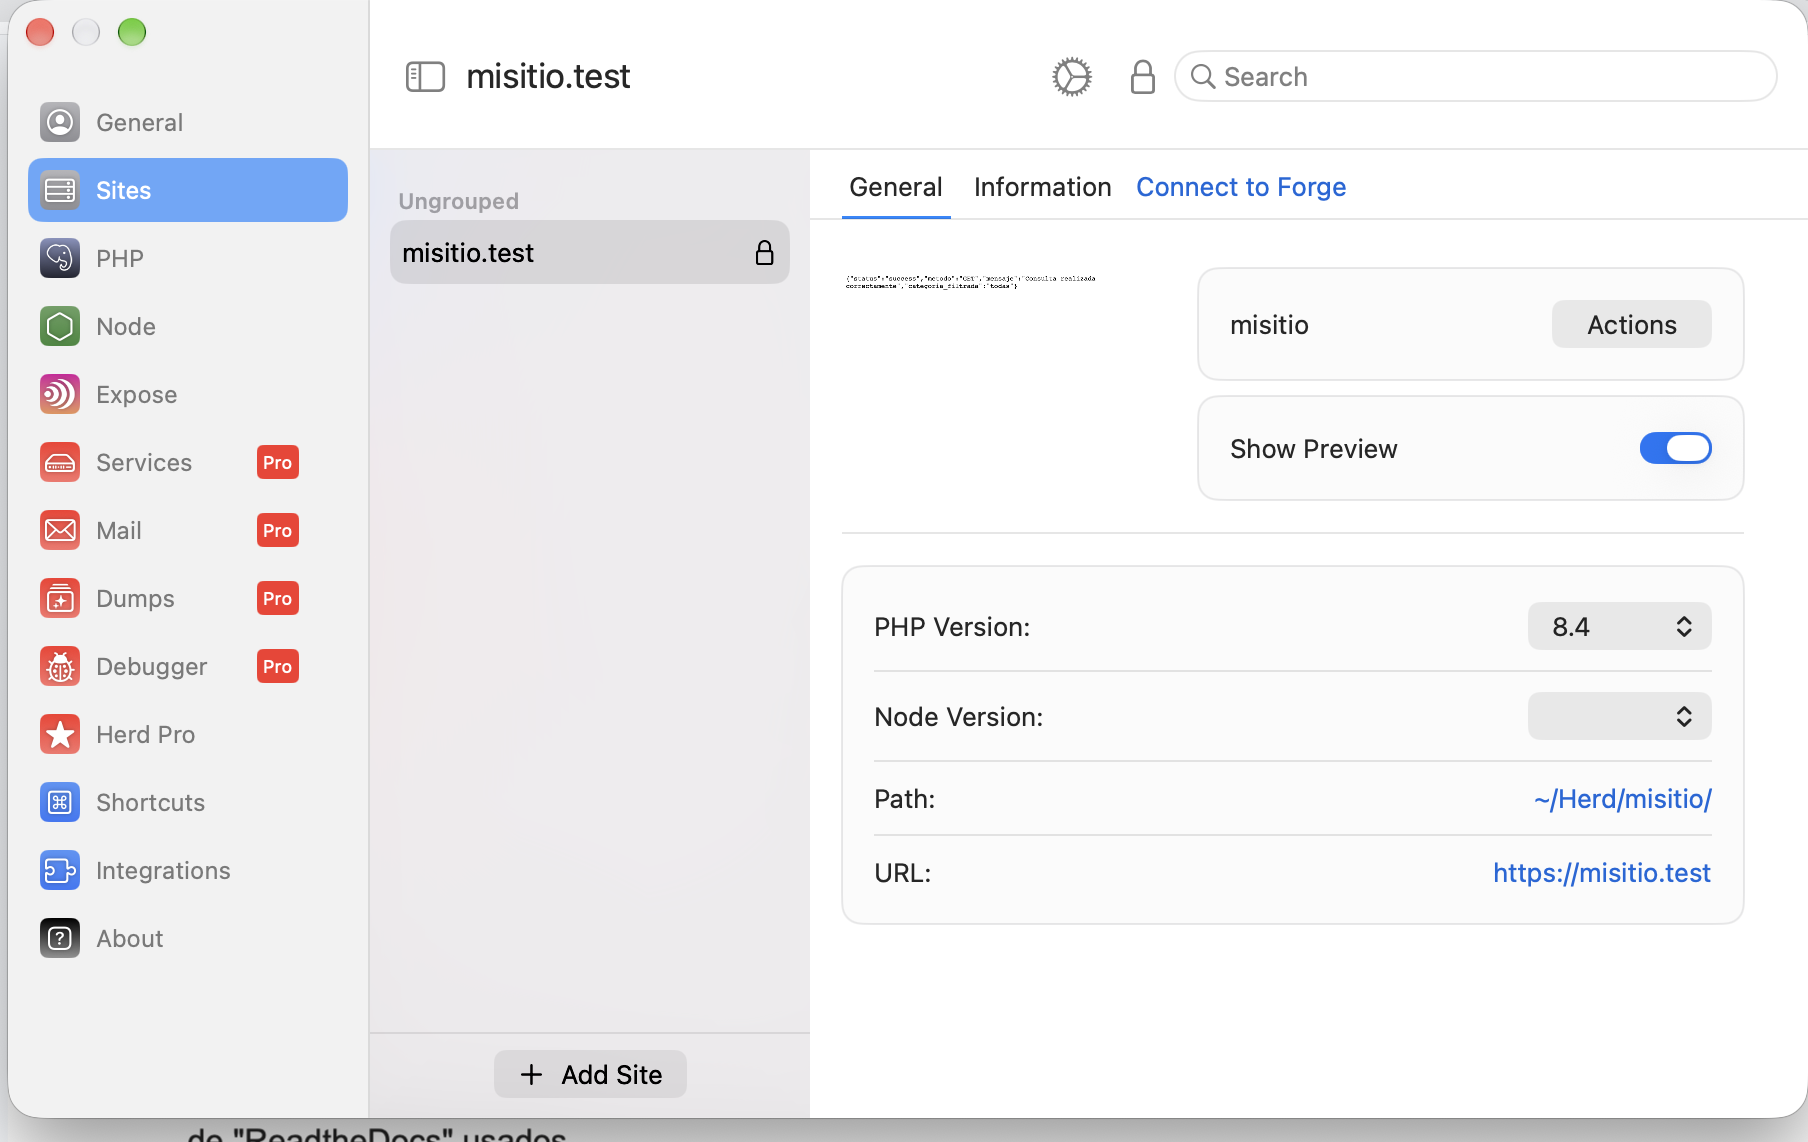Open the Node hexagon icon section
Viewport: 1808px width, 1142px height.
[x=60, y=326]
